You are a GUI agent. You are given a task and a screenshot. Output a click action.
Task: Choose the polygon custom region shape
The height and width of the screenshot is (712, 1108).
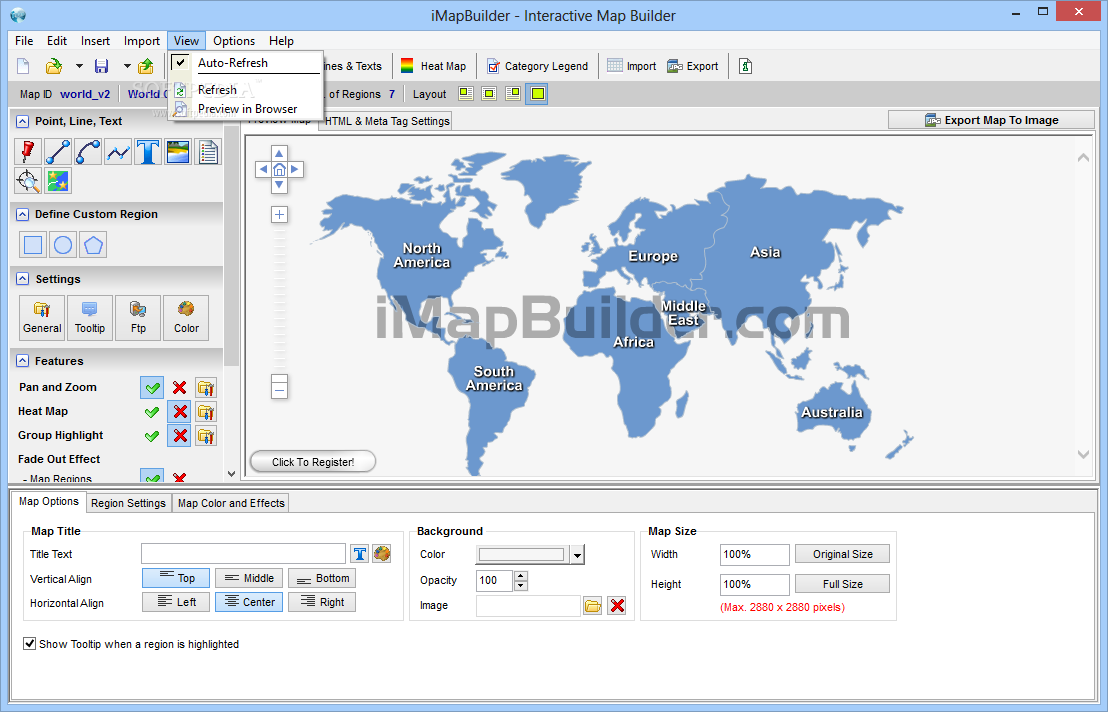click(x=93, y=245)
